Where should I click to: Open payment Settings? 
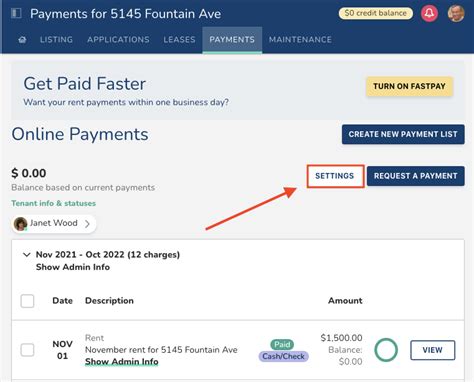335,176
